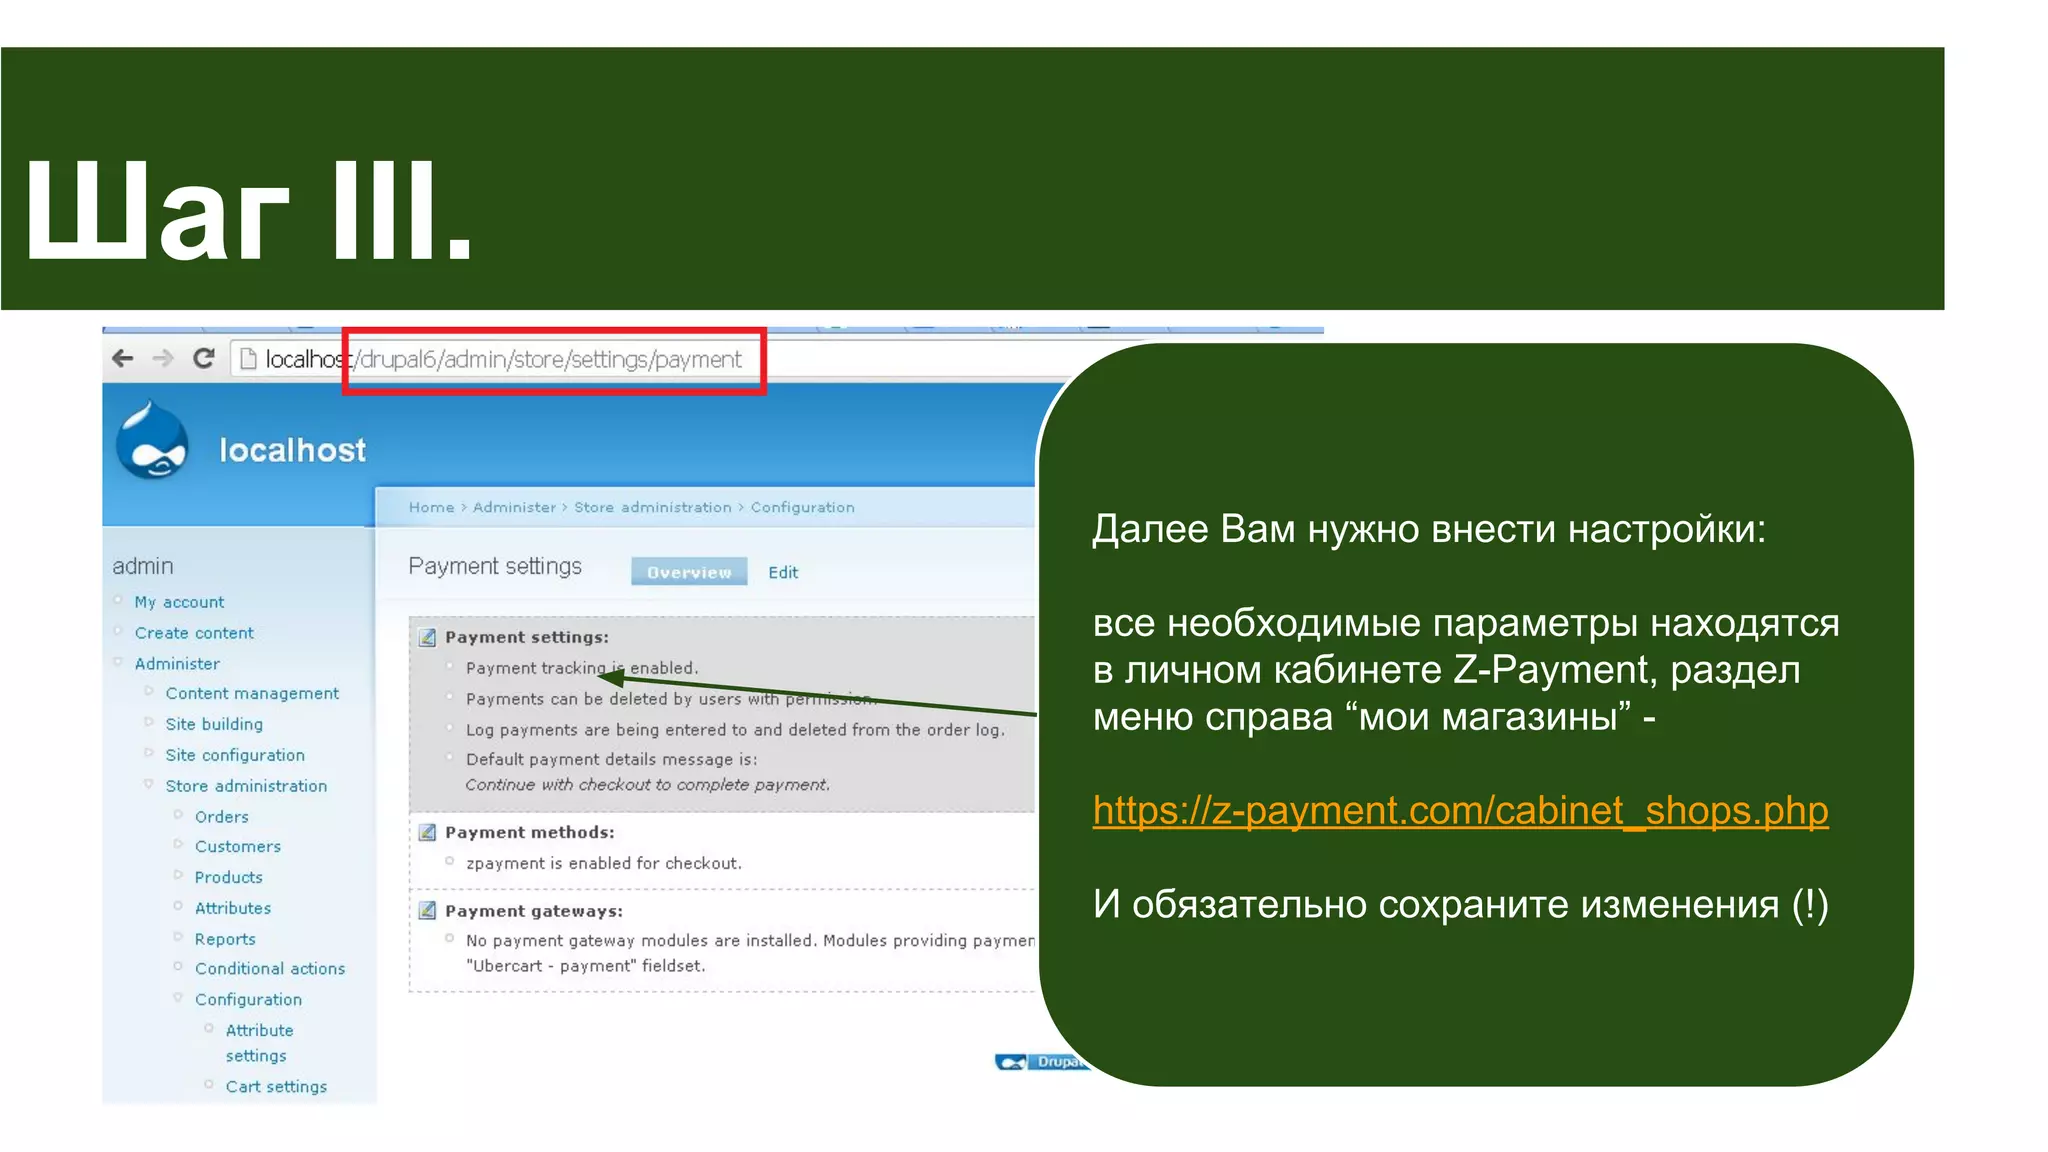Open the Configuration sidebar menu item

[248, 999]
